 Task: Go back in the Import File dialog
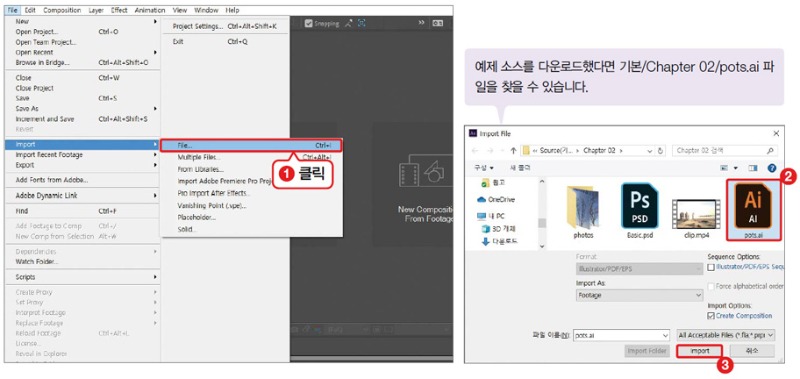(474, 150)
